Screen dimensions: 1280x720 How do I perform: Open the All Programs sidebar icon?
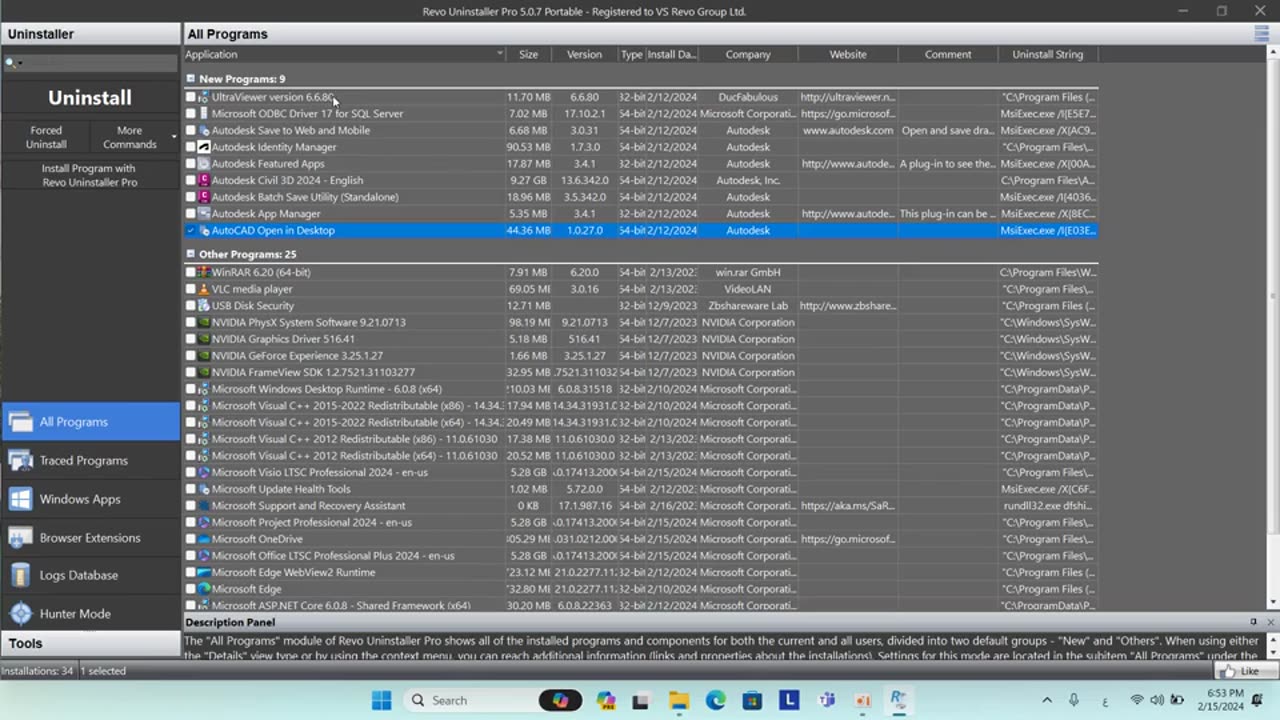click(x=20, y=422)
